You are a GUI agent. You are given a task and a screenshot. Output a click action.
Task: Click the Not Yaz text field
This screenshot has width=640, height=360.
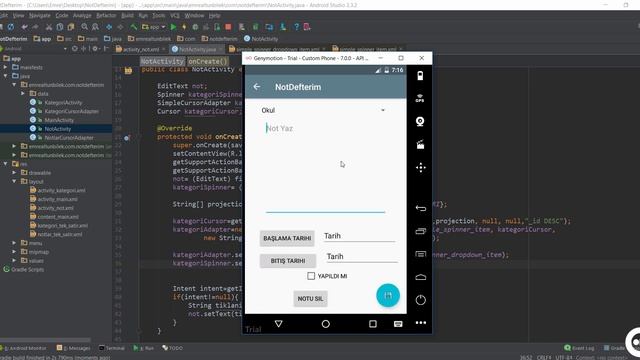click(x=325, y=168)
